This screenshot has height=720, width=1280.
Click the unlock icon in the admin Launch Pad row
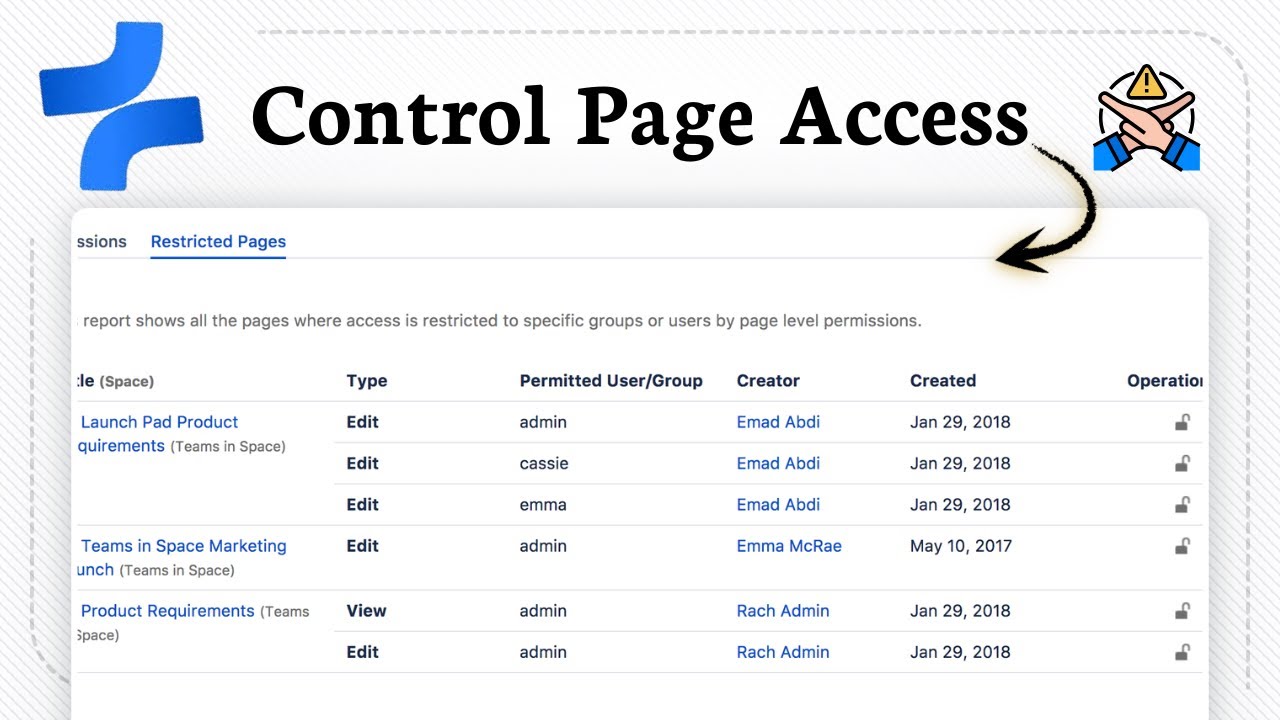coord(1182,422)
